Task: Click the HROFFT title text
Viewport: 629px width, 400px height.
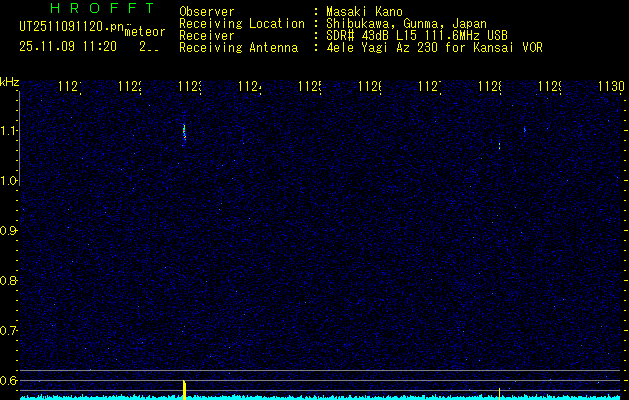Action: pyautogui.click(x=103, y=8)
